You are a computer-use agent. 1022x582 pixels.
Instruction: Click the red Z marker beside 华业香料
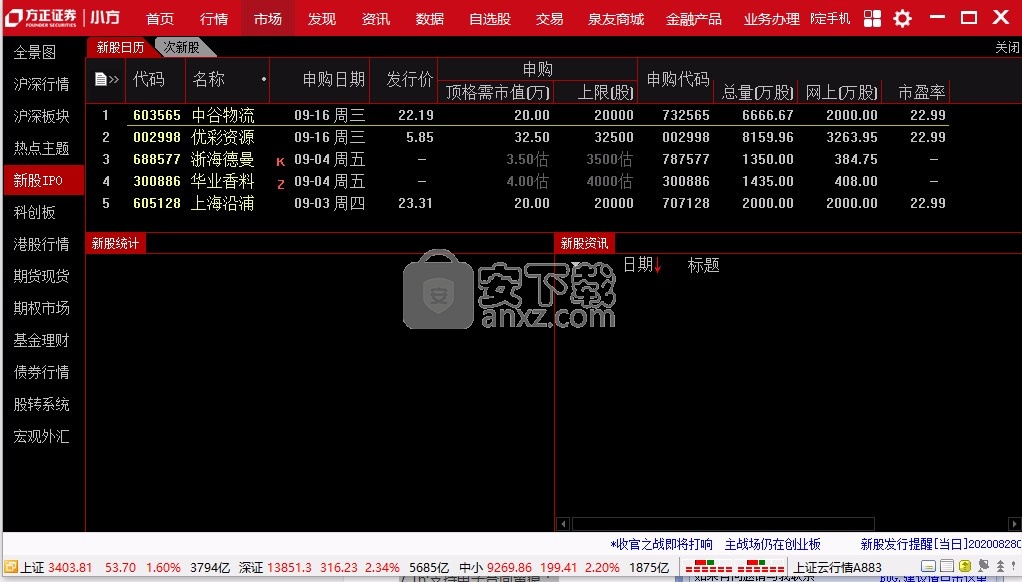click(280, 182)
